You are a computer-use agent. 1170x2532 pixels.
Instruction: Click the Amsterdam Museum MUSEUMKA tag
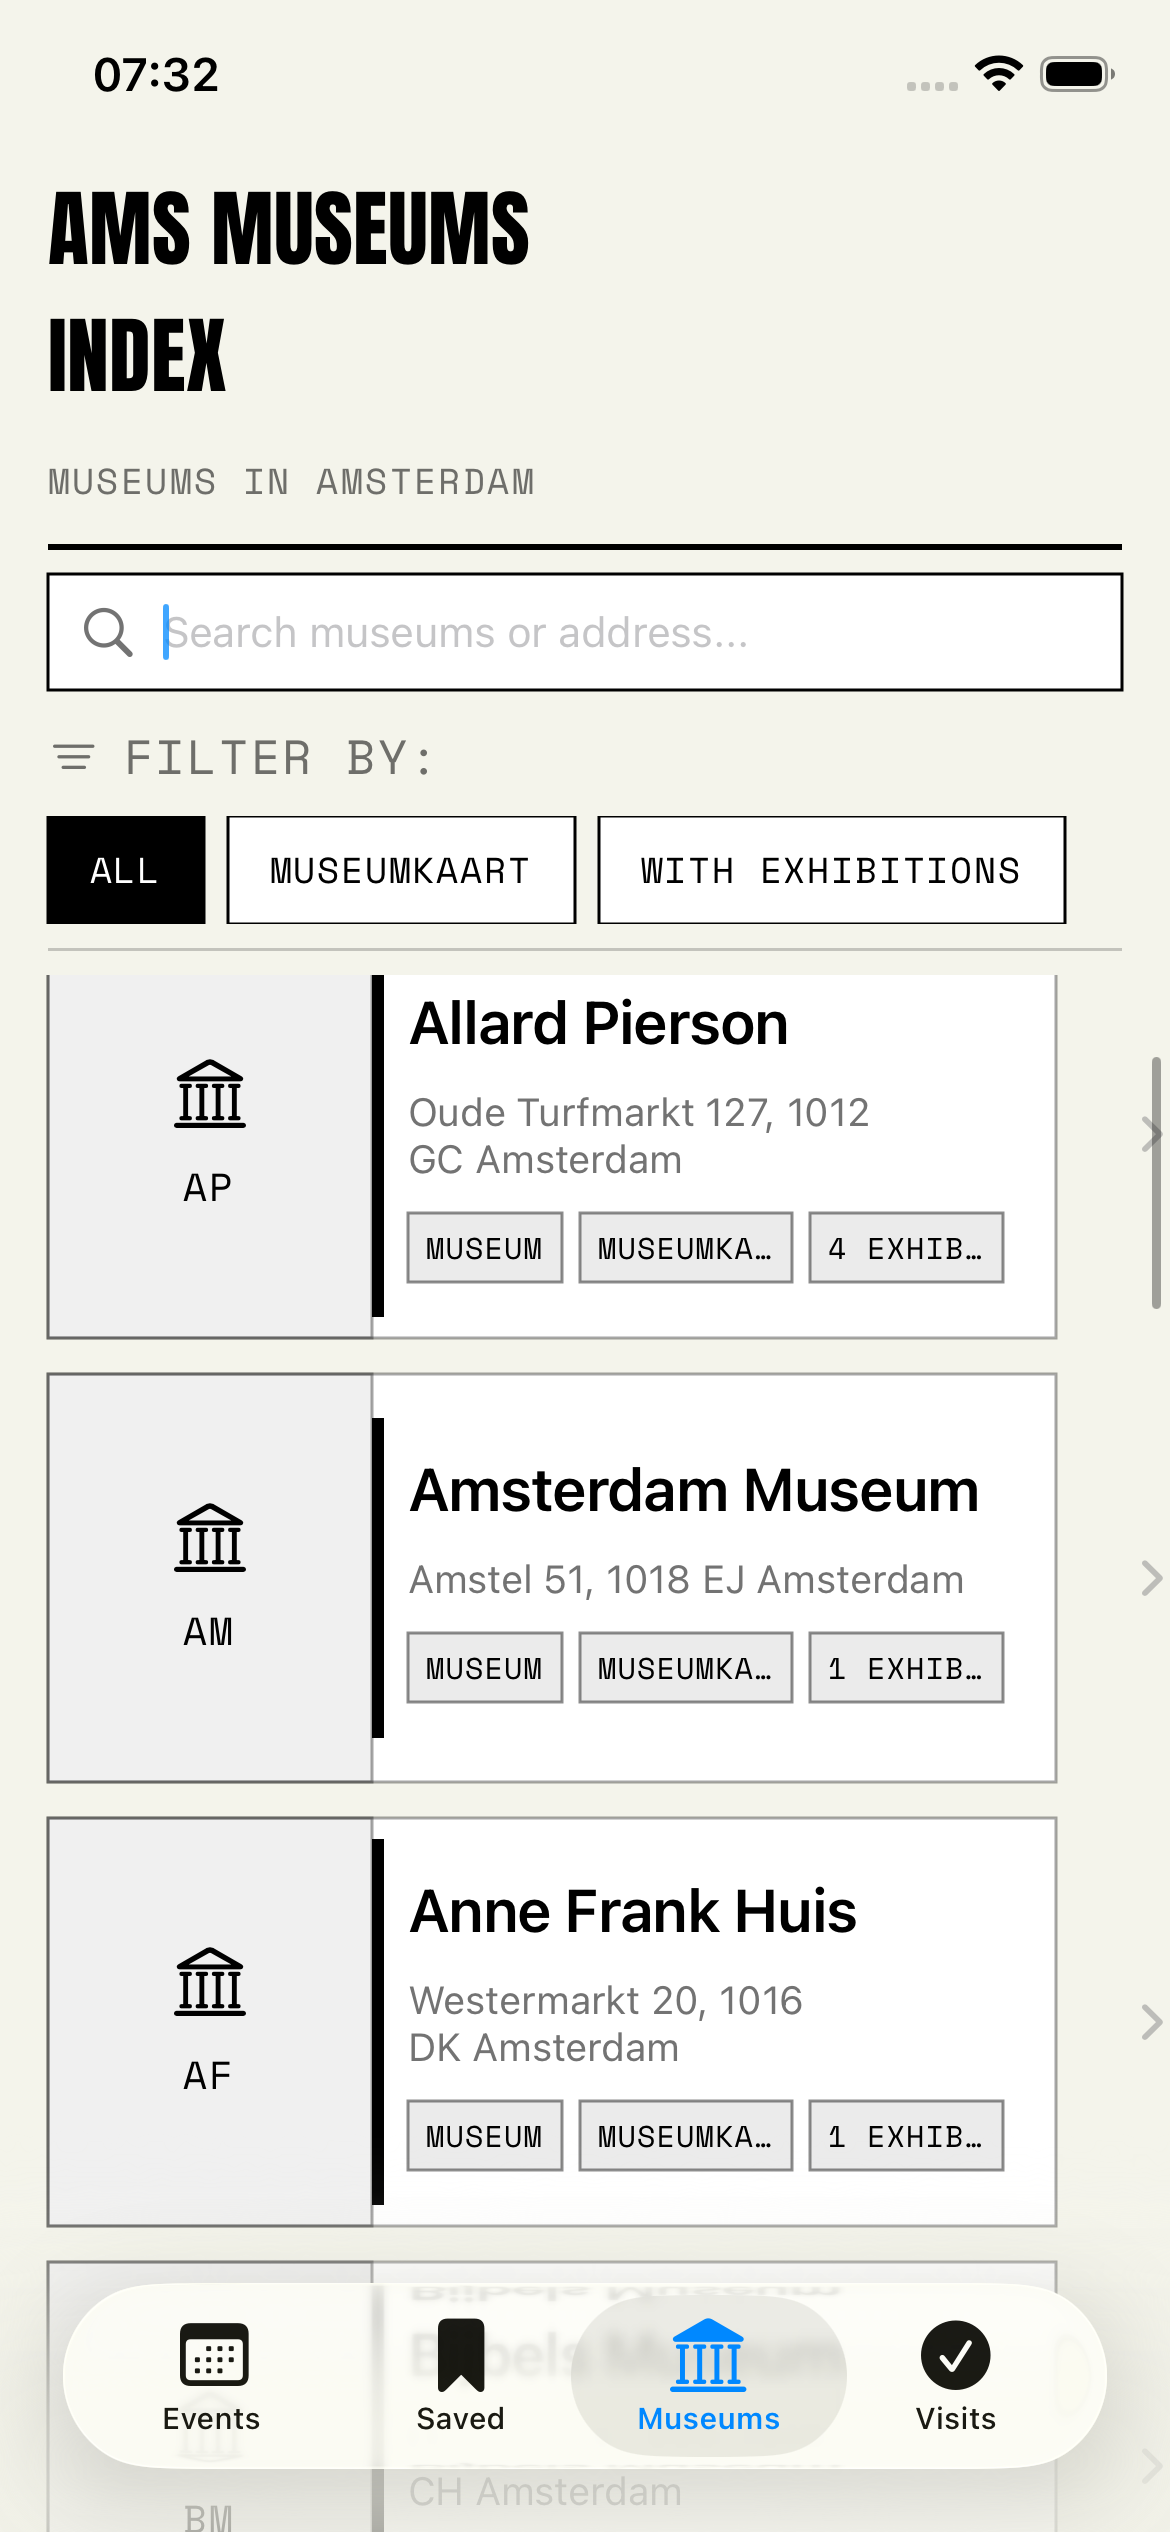point(686,1668)
